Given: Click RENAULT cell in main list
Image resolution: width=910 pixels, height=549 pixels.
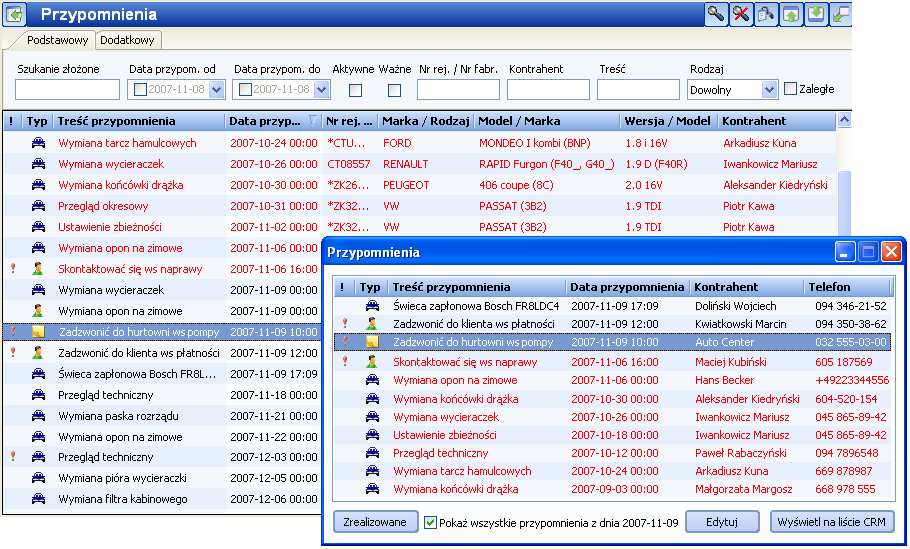Looking at the screenshot, I should [406, 164].
